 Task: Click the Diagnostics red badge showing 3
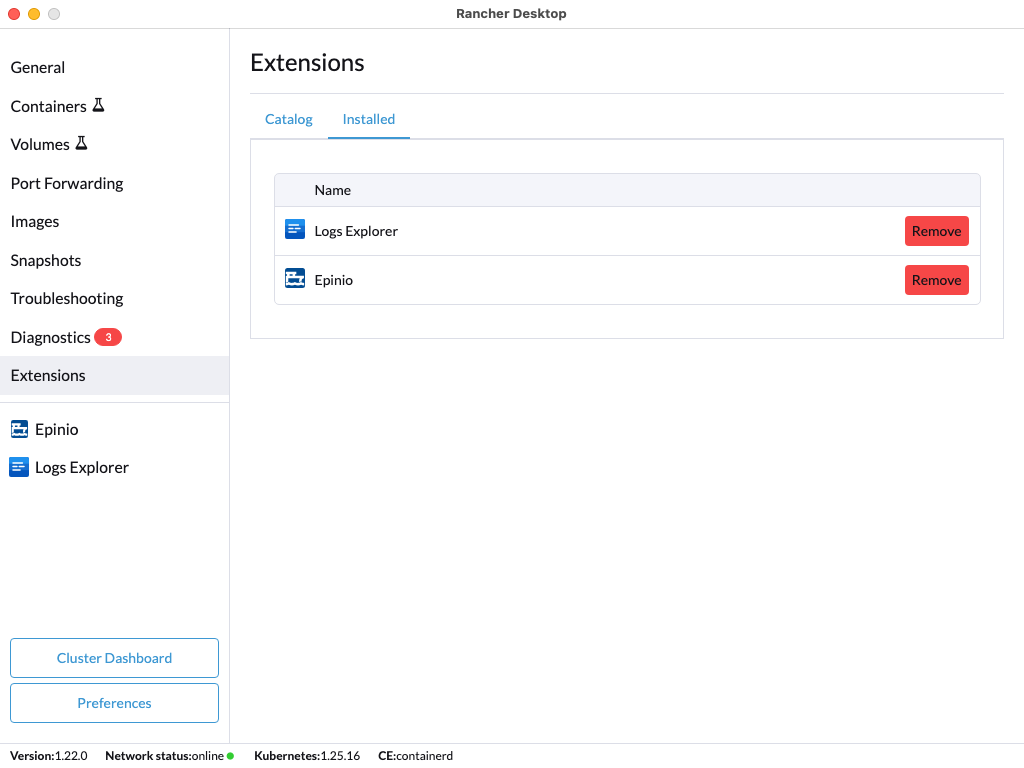pyautogui.click(x=108, y=337)
